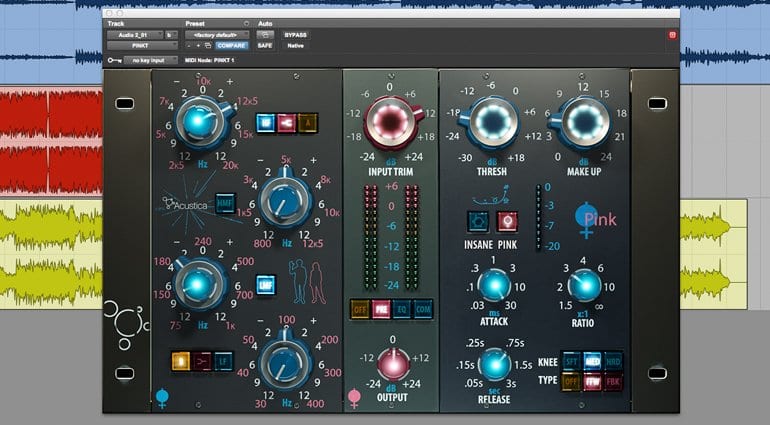Viewport: 770px width, 425px height.
Task: Open the no key input dropdown
Action: (x=151, y=60)
